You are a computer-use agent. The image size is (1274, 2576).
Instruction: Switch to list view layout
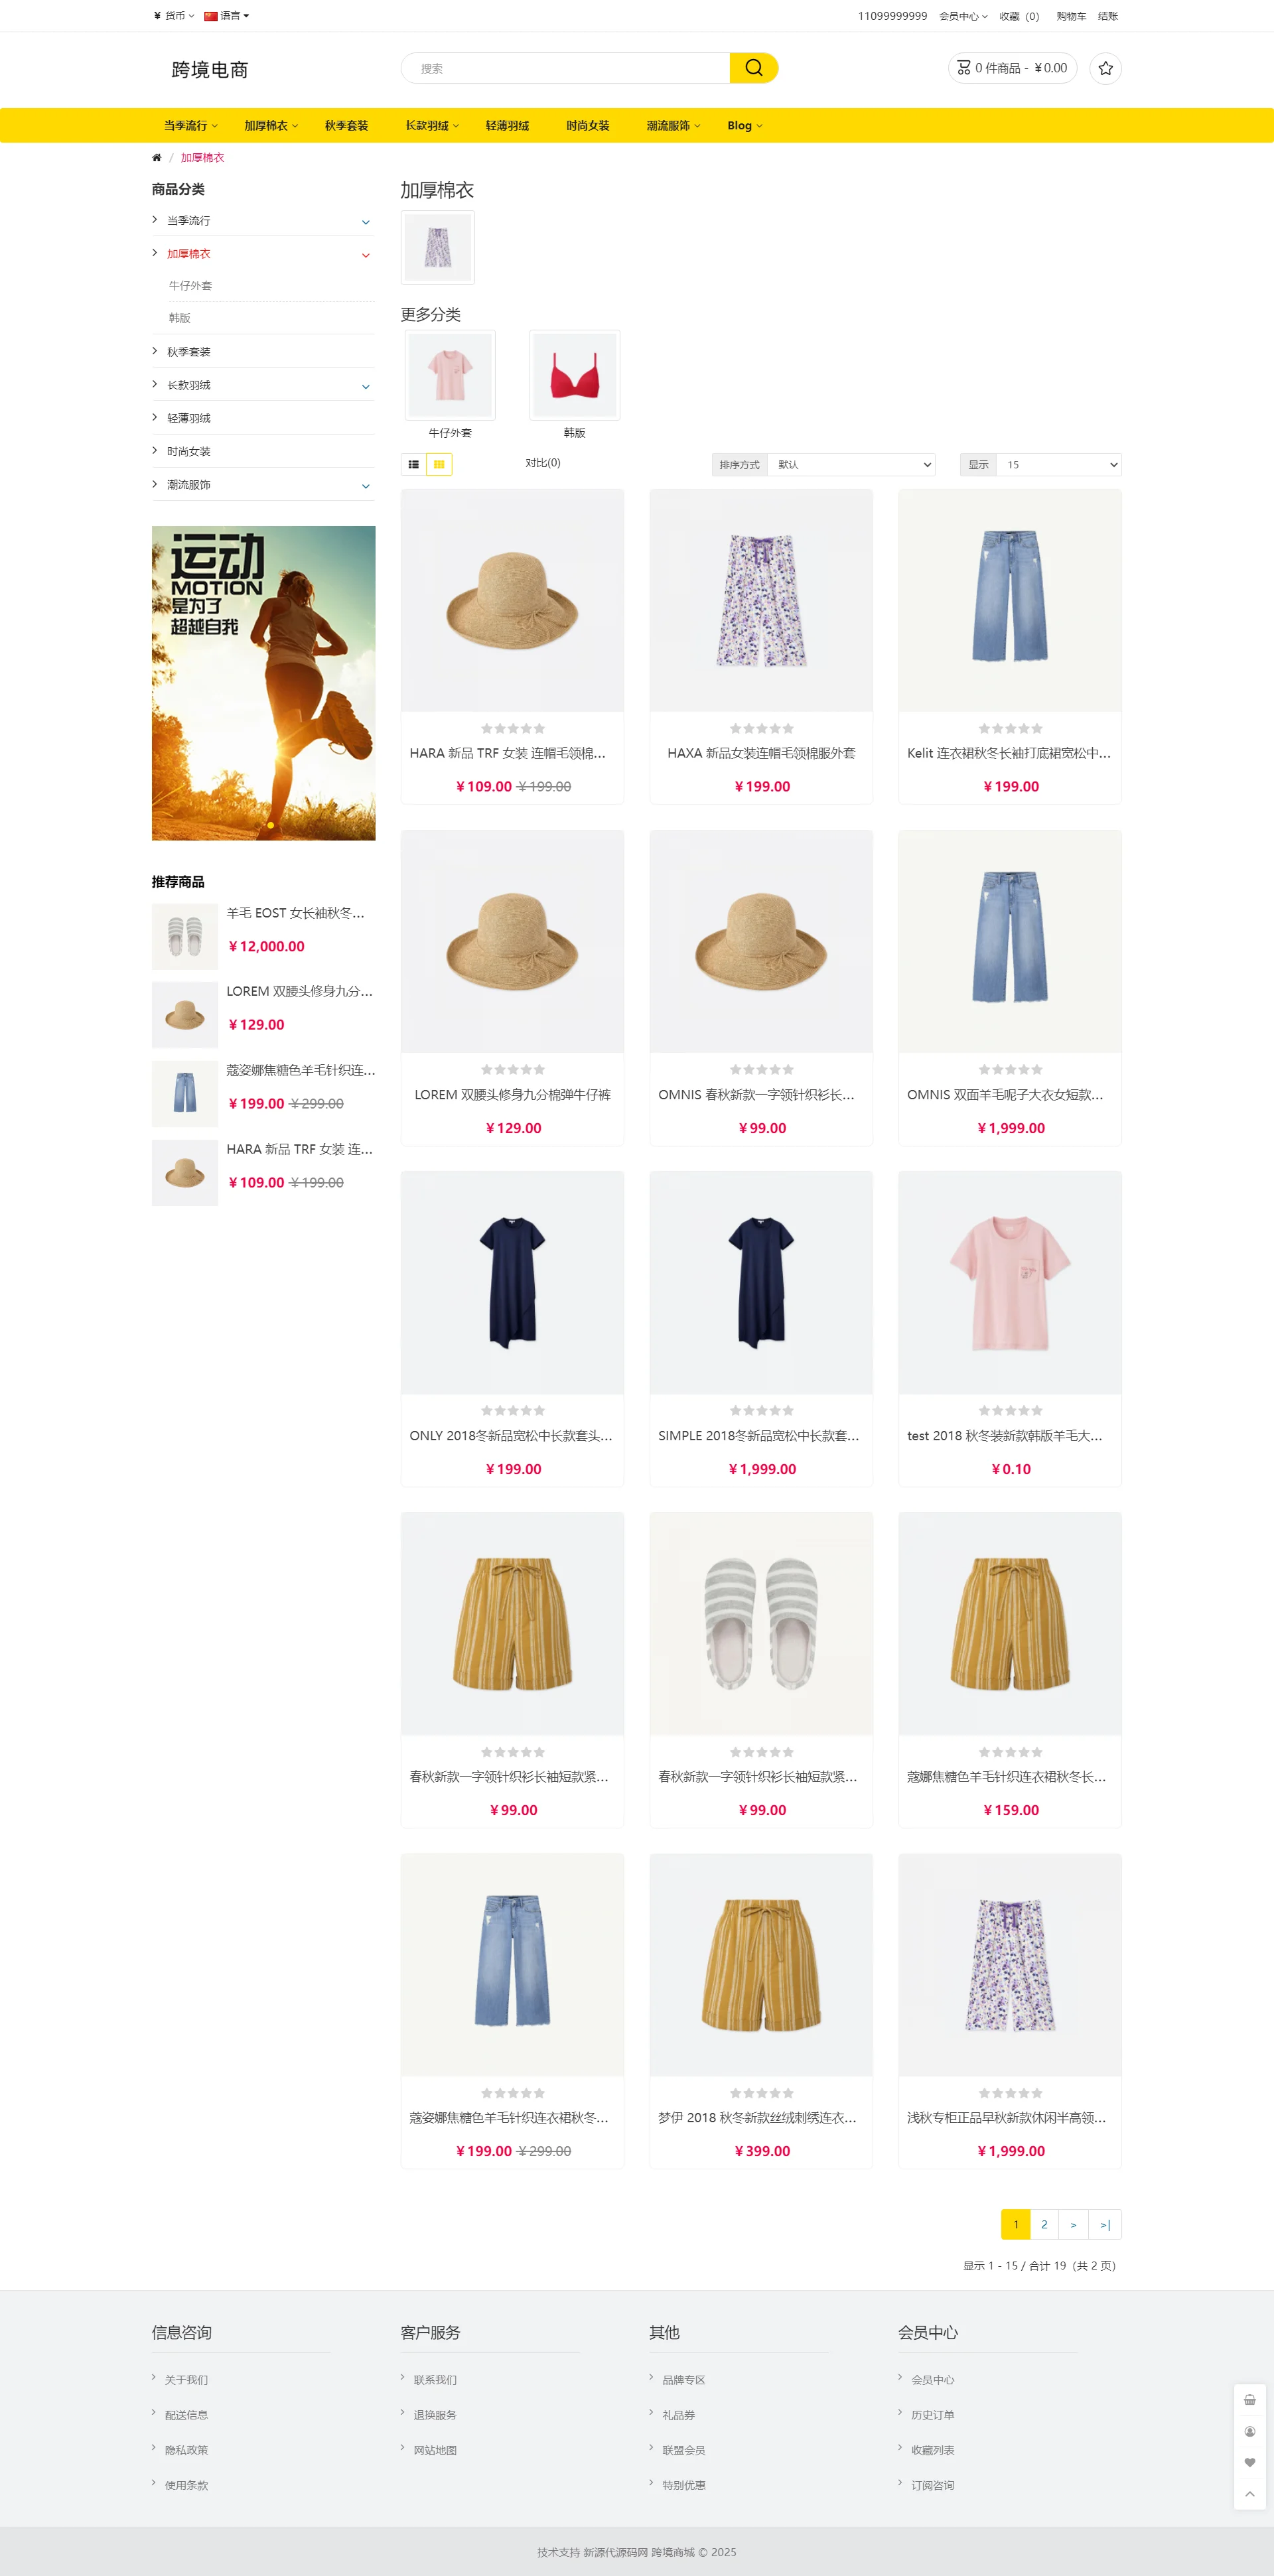(x=413, y=464)
